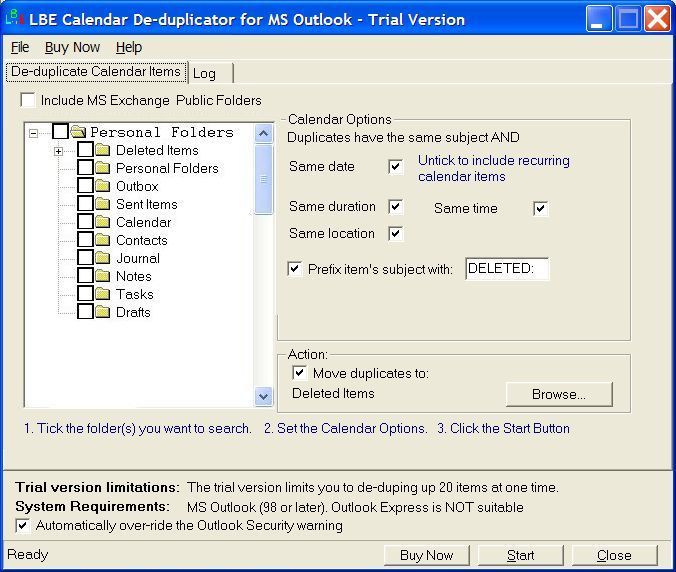Click the Calendar folder icon
The width and height of the screenshot is (676, 572).
tap(103, 222)
